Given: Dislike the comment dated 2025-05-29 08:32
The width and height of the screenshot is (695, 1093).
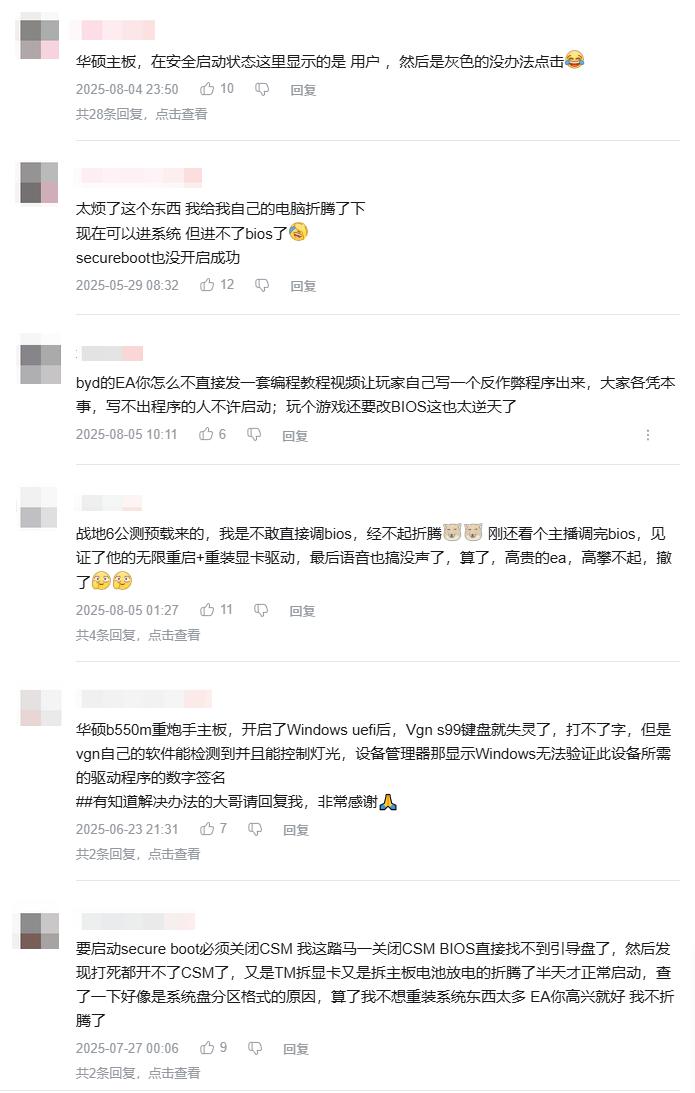Looking at the screenshot, I should point(261,285).
